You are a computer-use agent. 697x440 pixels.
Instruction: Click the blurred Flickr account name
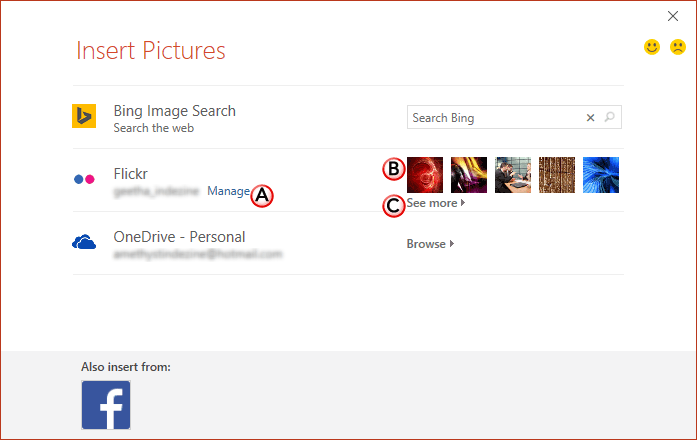(x=156, y=191)
